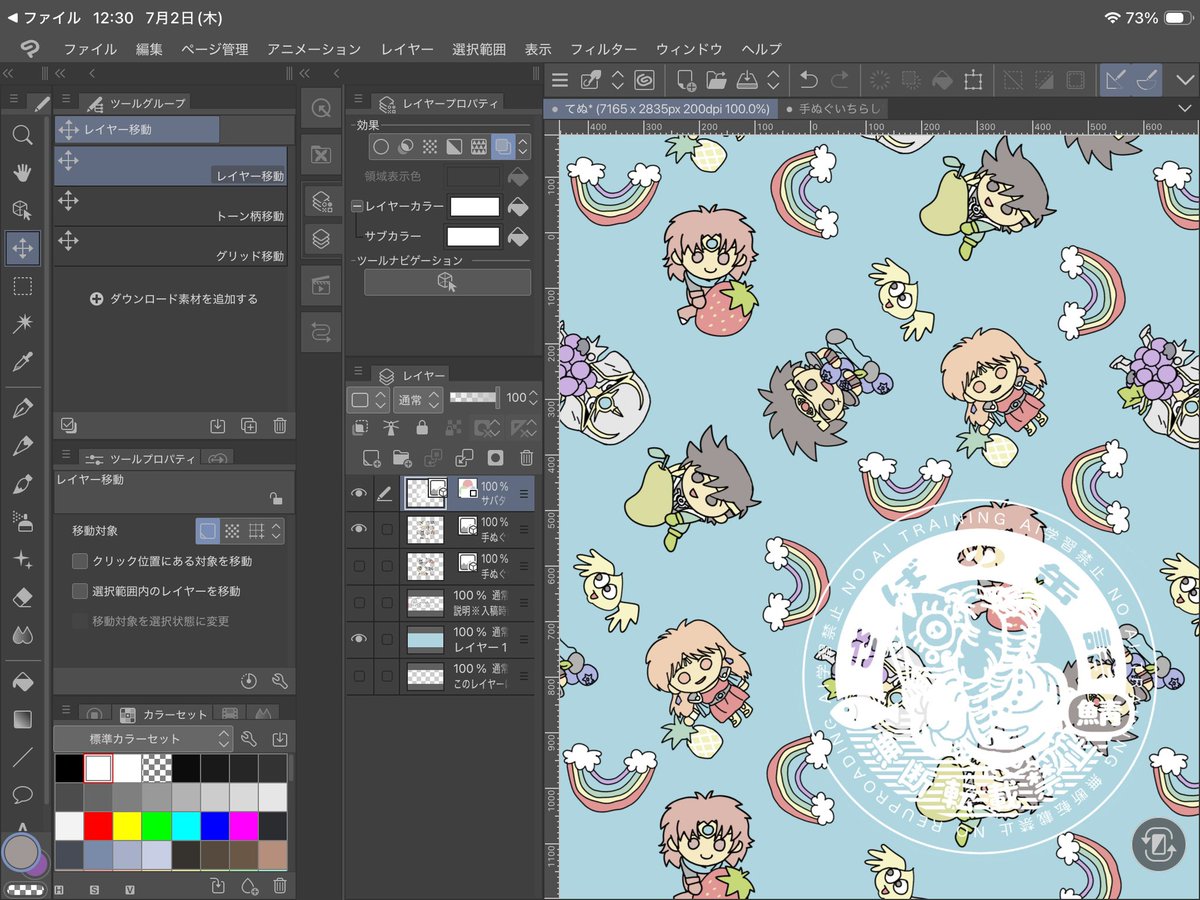Toggle Lock layer padlock icon
1200x900 pixels.
click(422, 428)
